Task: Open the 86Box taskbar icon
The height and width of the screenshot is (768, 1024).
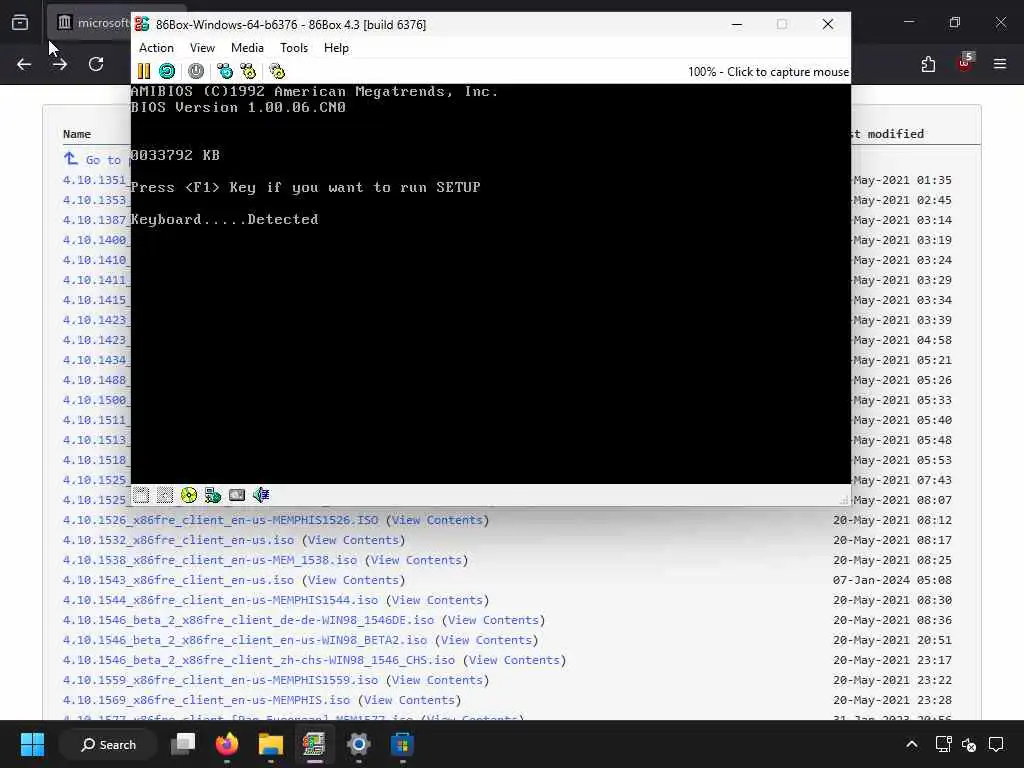Action: (x=314, y=744)
